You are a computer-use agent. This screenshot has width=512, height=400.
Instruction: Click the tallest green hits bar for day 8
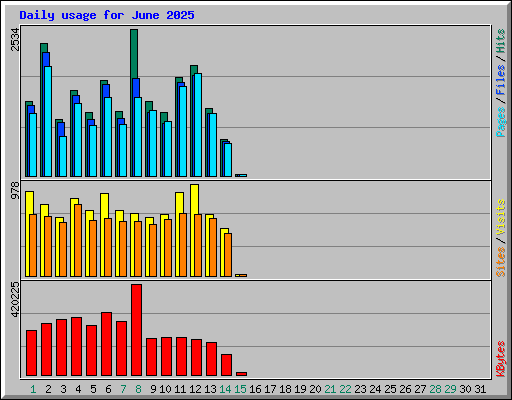click(134, 53)
